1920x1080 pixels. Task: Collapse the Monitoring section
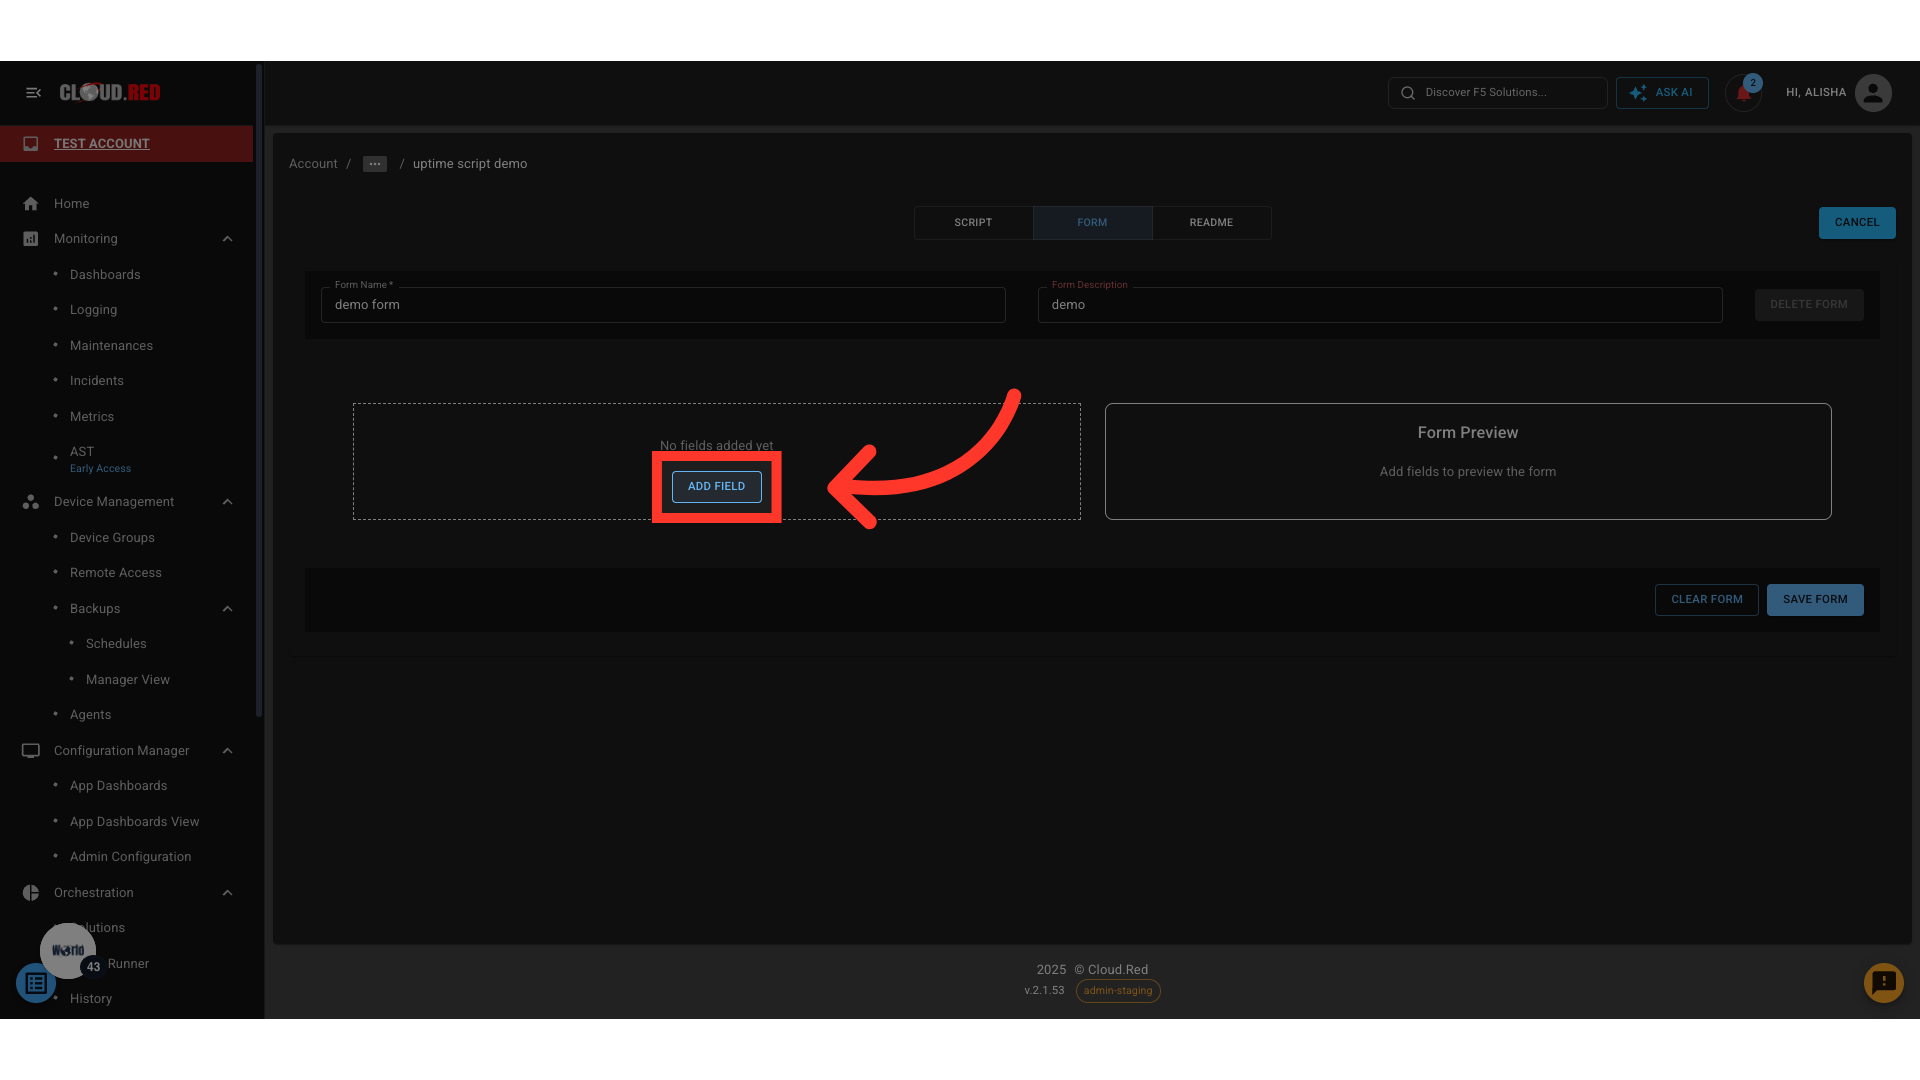pyautogui.click(x=227, y=239)
